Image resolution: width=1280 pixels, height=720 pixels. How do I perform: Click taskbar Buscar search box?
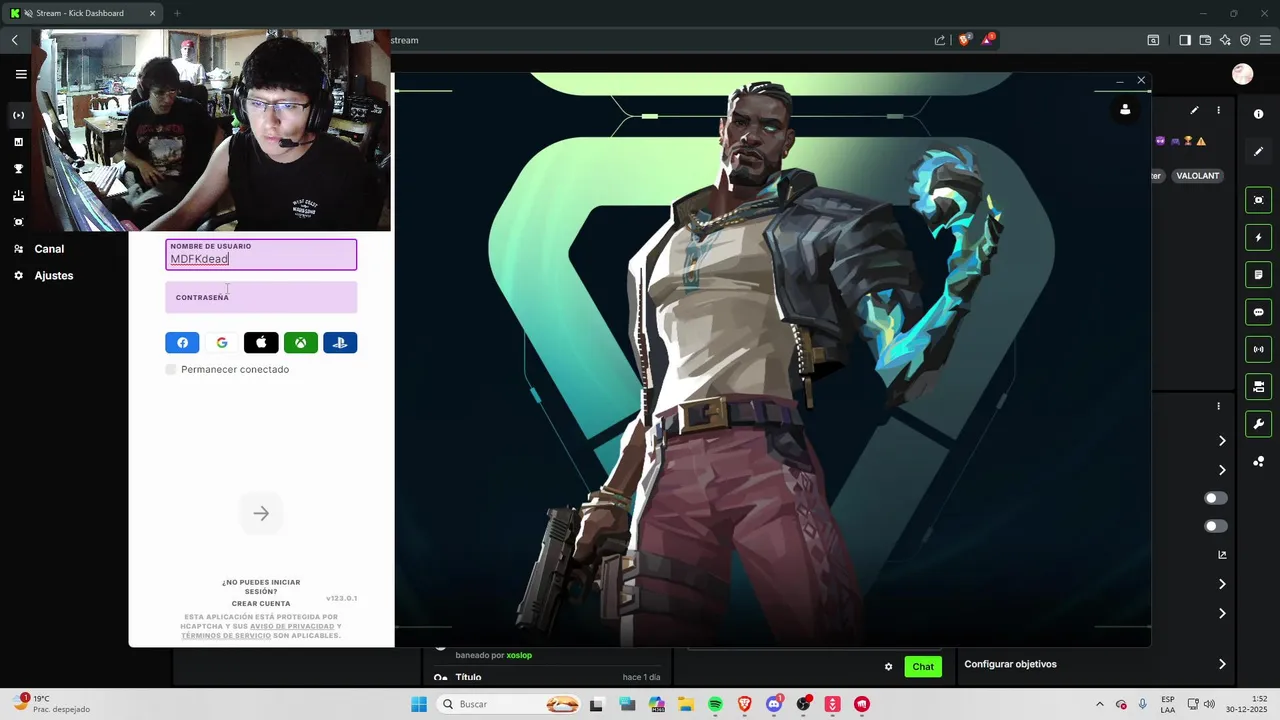pos(509,705)
